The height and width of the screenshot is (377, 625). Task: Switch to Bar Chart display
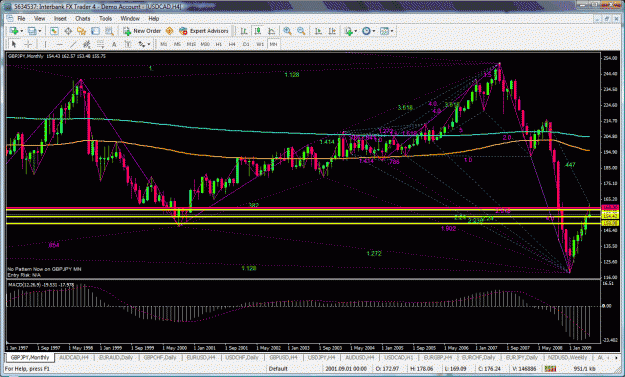point(244,31)
